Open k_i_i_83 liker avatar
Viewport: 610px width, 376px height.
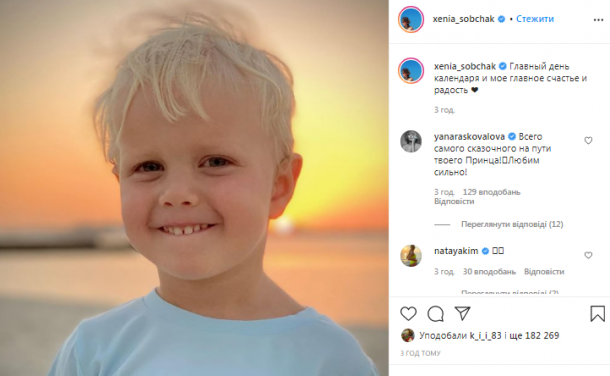click(408, 335)
